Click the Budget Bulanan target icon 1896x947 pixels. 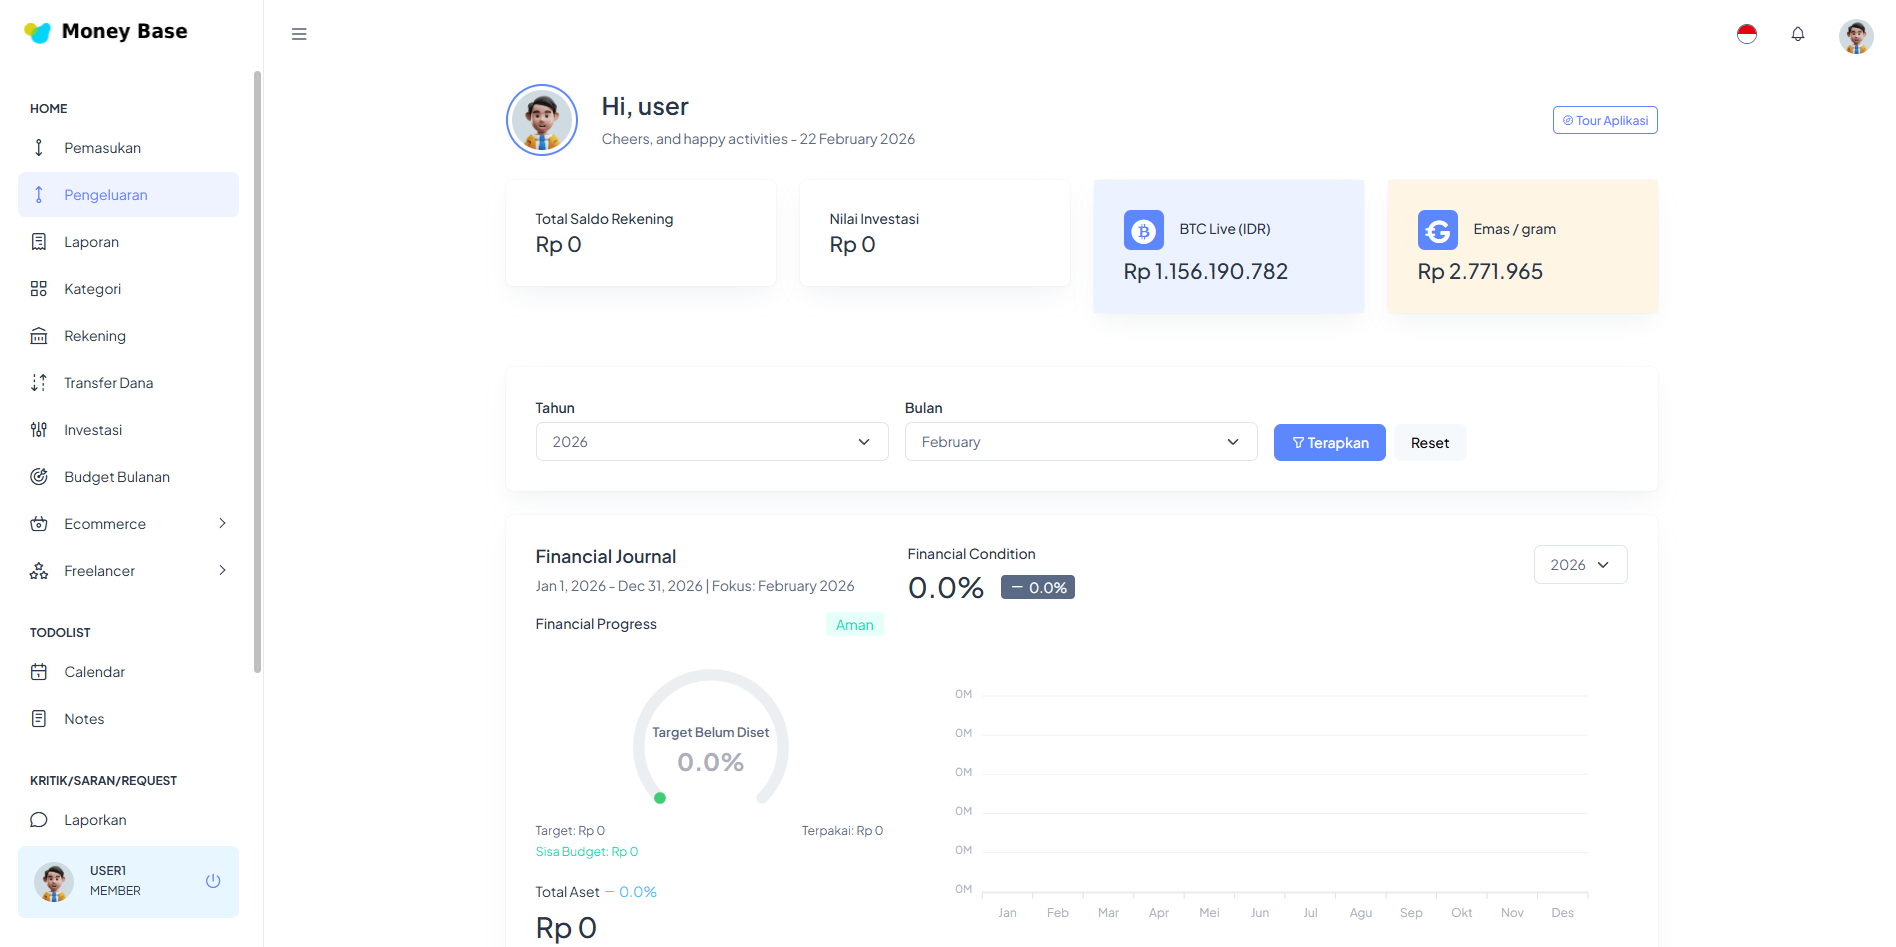[38, 476]
